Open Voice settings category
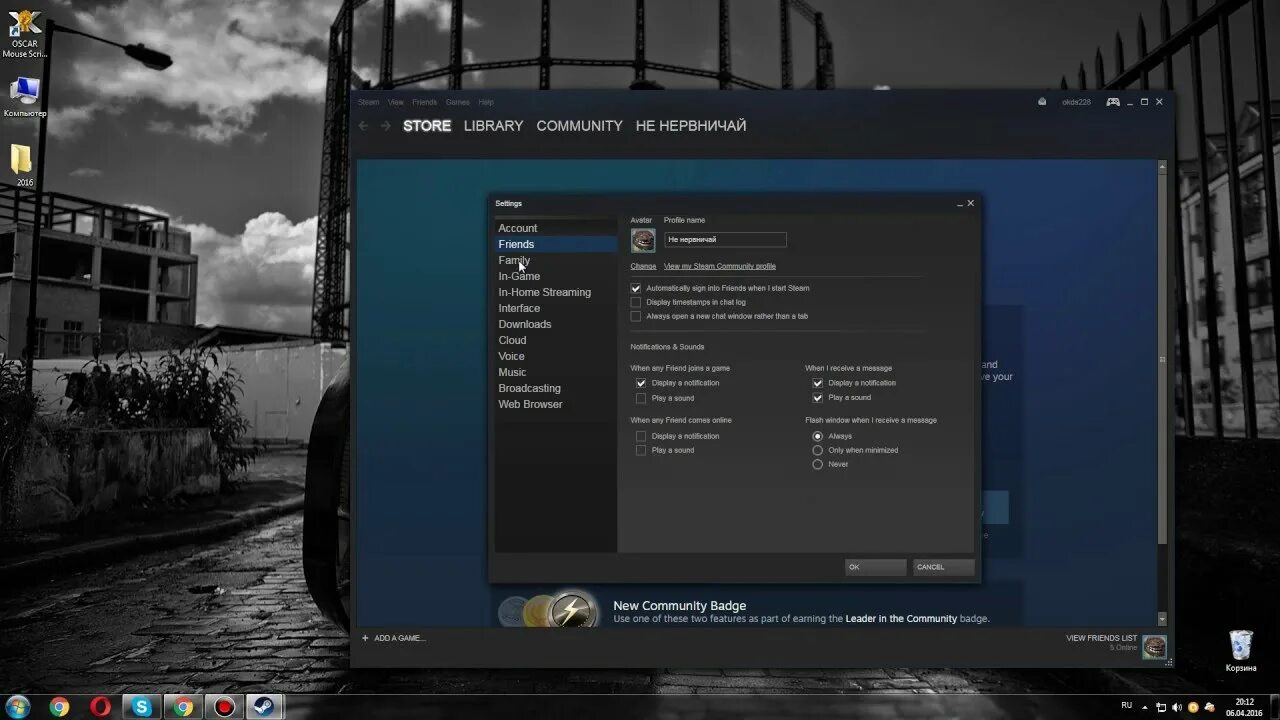The height and width of the screenshot is (720, 1280). (x=556, y=356)
